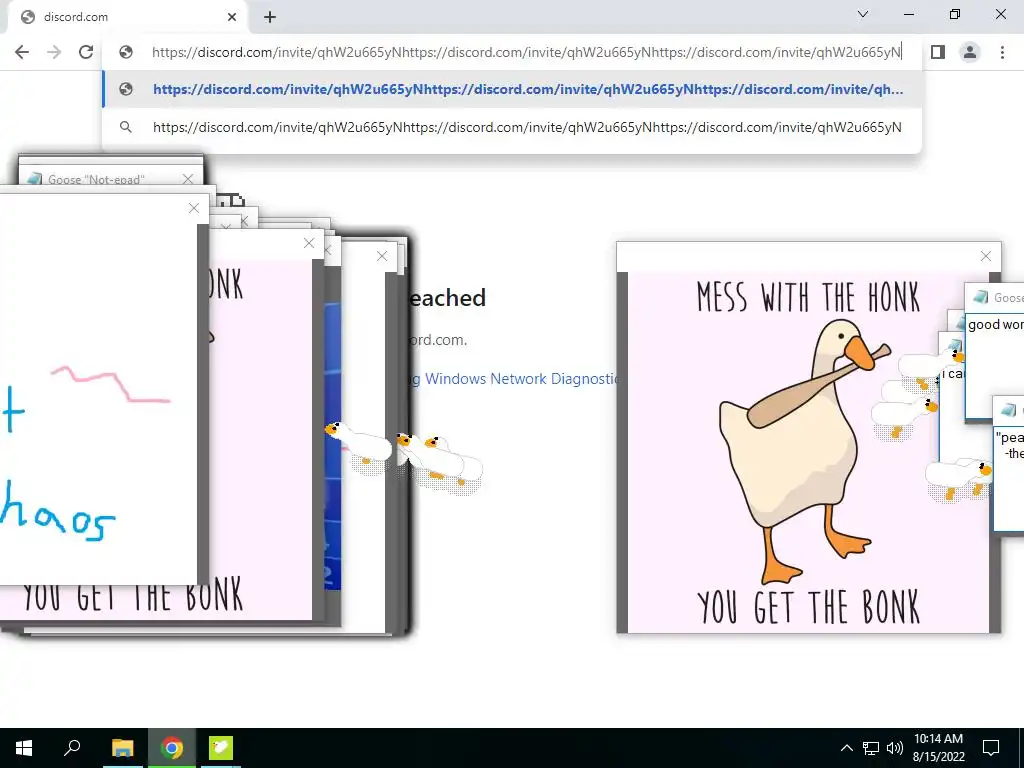
Task: Click the "good wor" notepad text
Action: click(995, 325)
